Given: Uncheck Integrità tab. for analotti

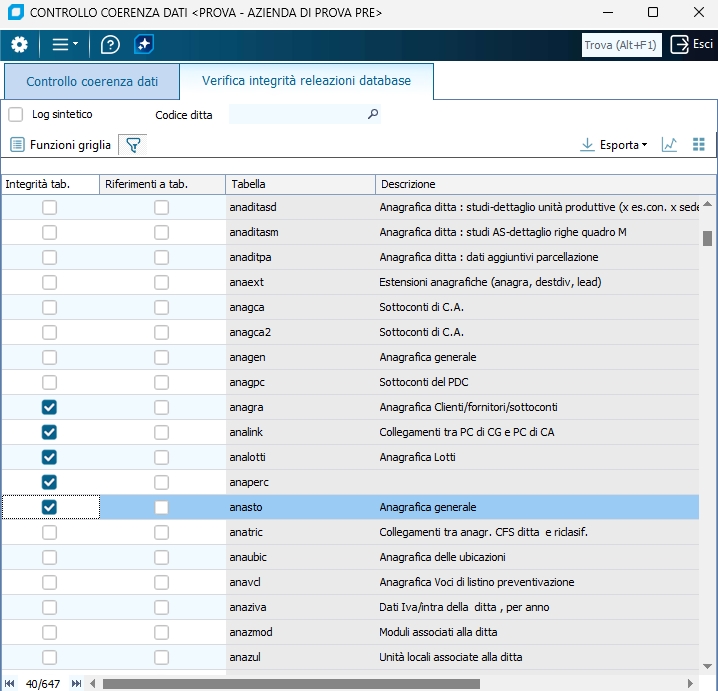Looking at the screenshot, I should point(49,457).
